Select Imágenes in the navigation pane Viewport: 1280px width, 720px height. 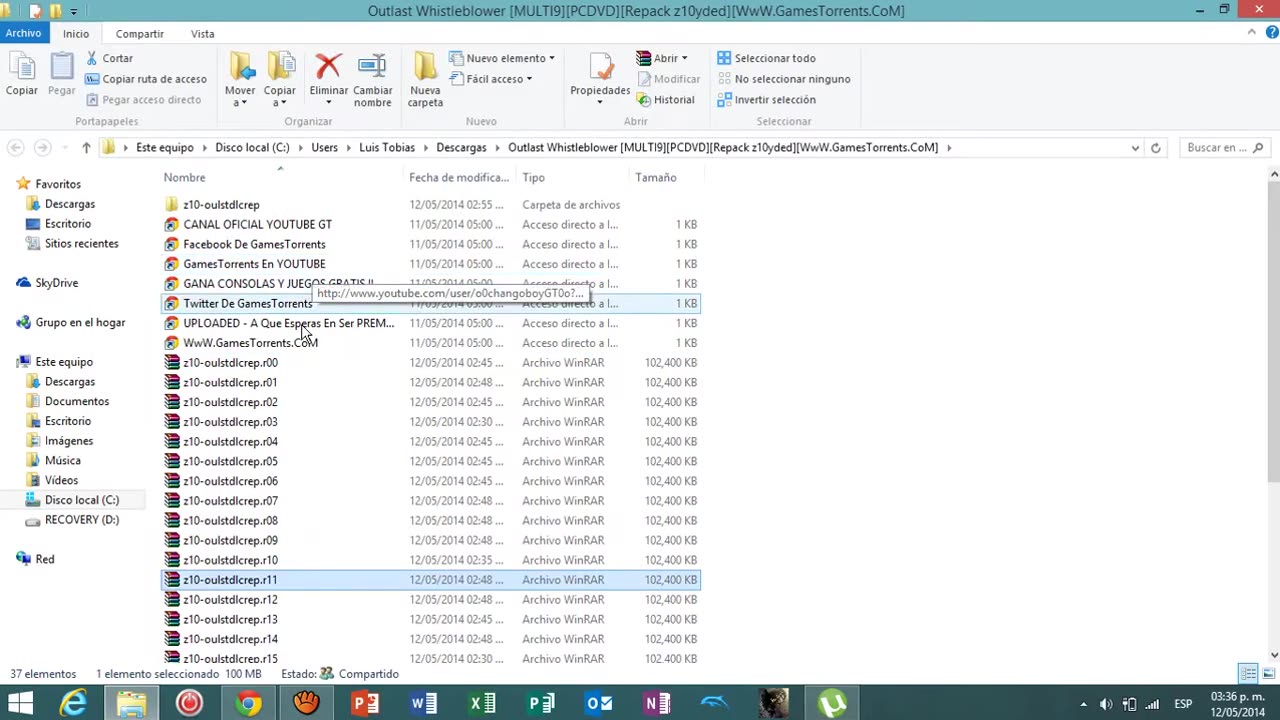point(68,441)
